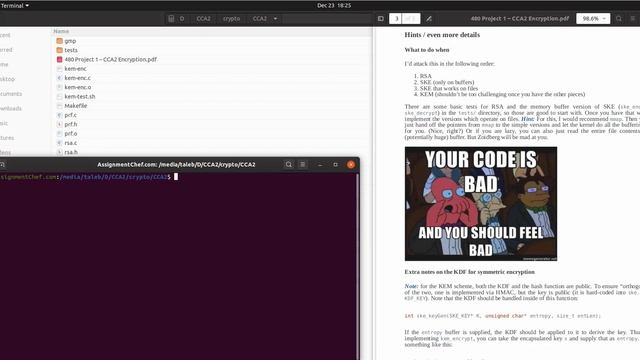This screenshot has width=640, height=360.
Task: Maximize the terminal window
Action: tap(336, 164)
